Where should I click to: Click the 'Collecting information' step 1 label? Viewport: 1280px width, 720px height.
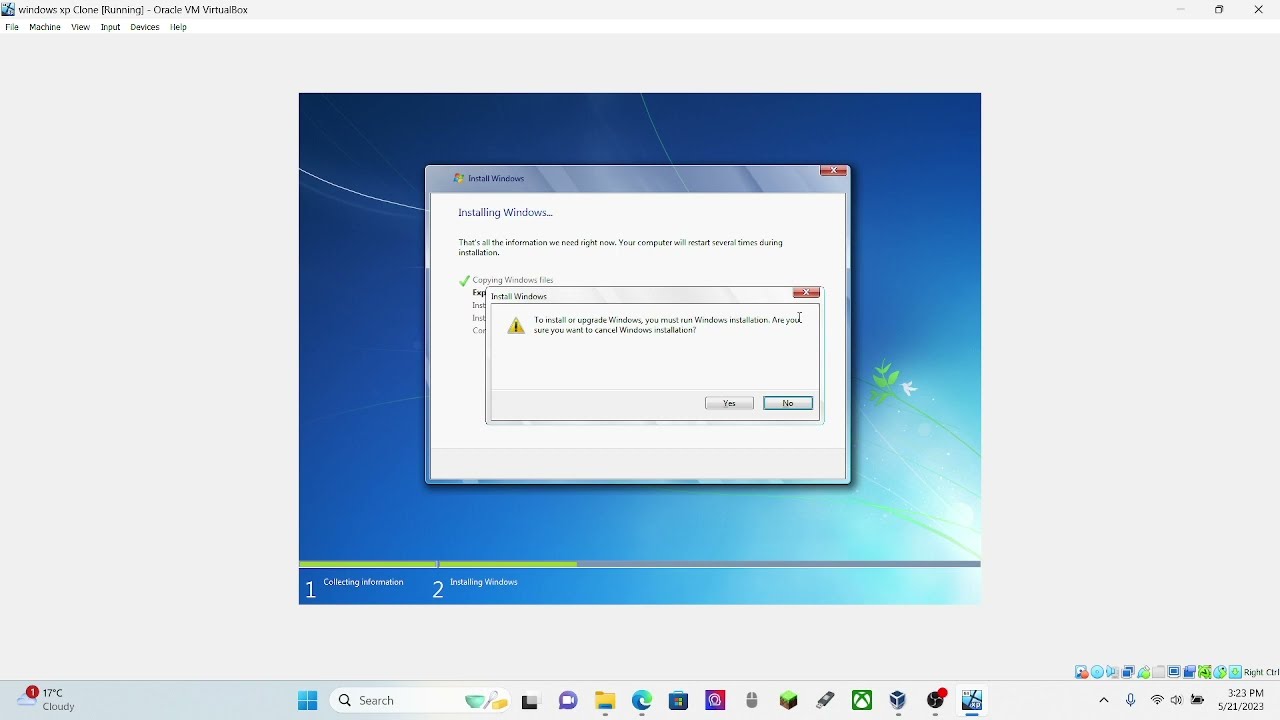(x=364, y=582)
